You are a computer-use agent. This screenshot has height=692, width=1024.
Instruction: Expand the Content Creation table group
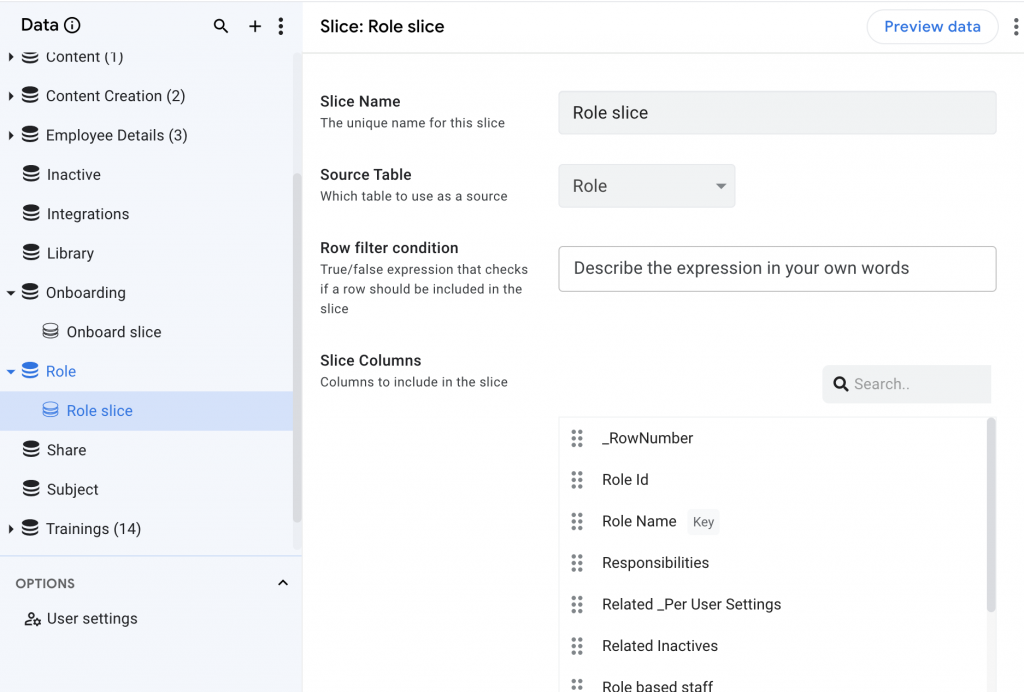coord(11,96)
